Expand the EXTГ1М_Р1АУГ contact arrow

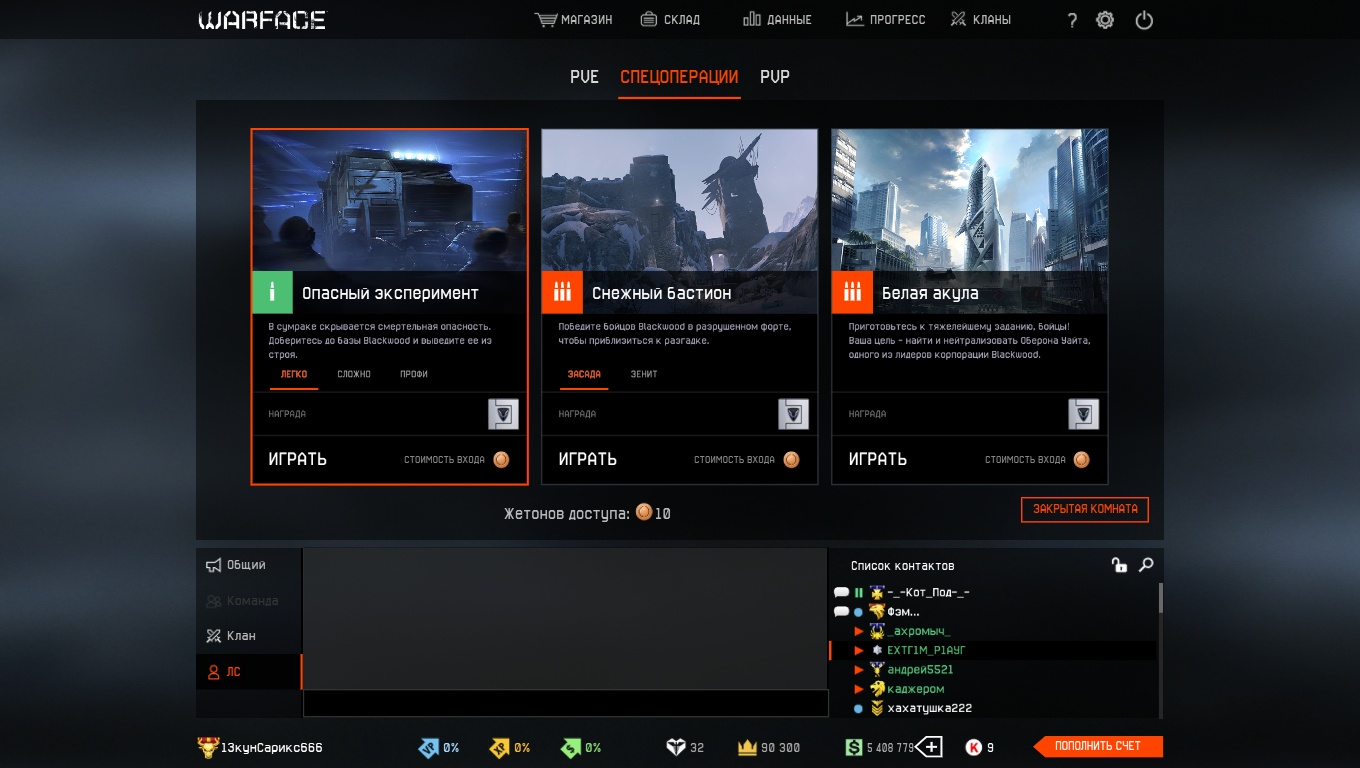point(858,650)
